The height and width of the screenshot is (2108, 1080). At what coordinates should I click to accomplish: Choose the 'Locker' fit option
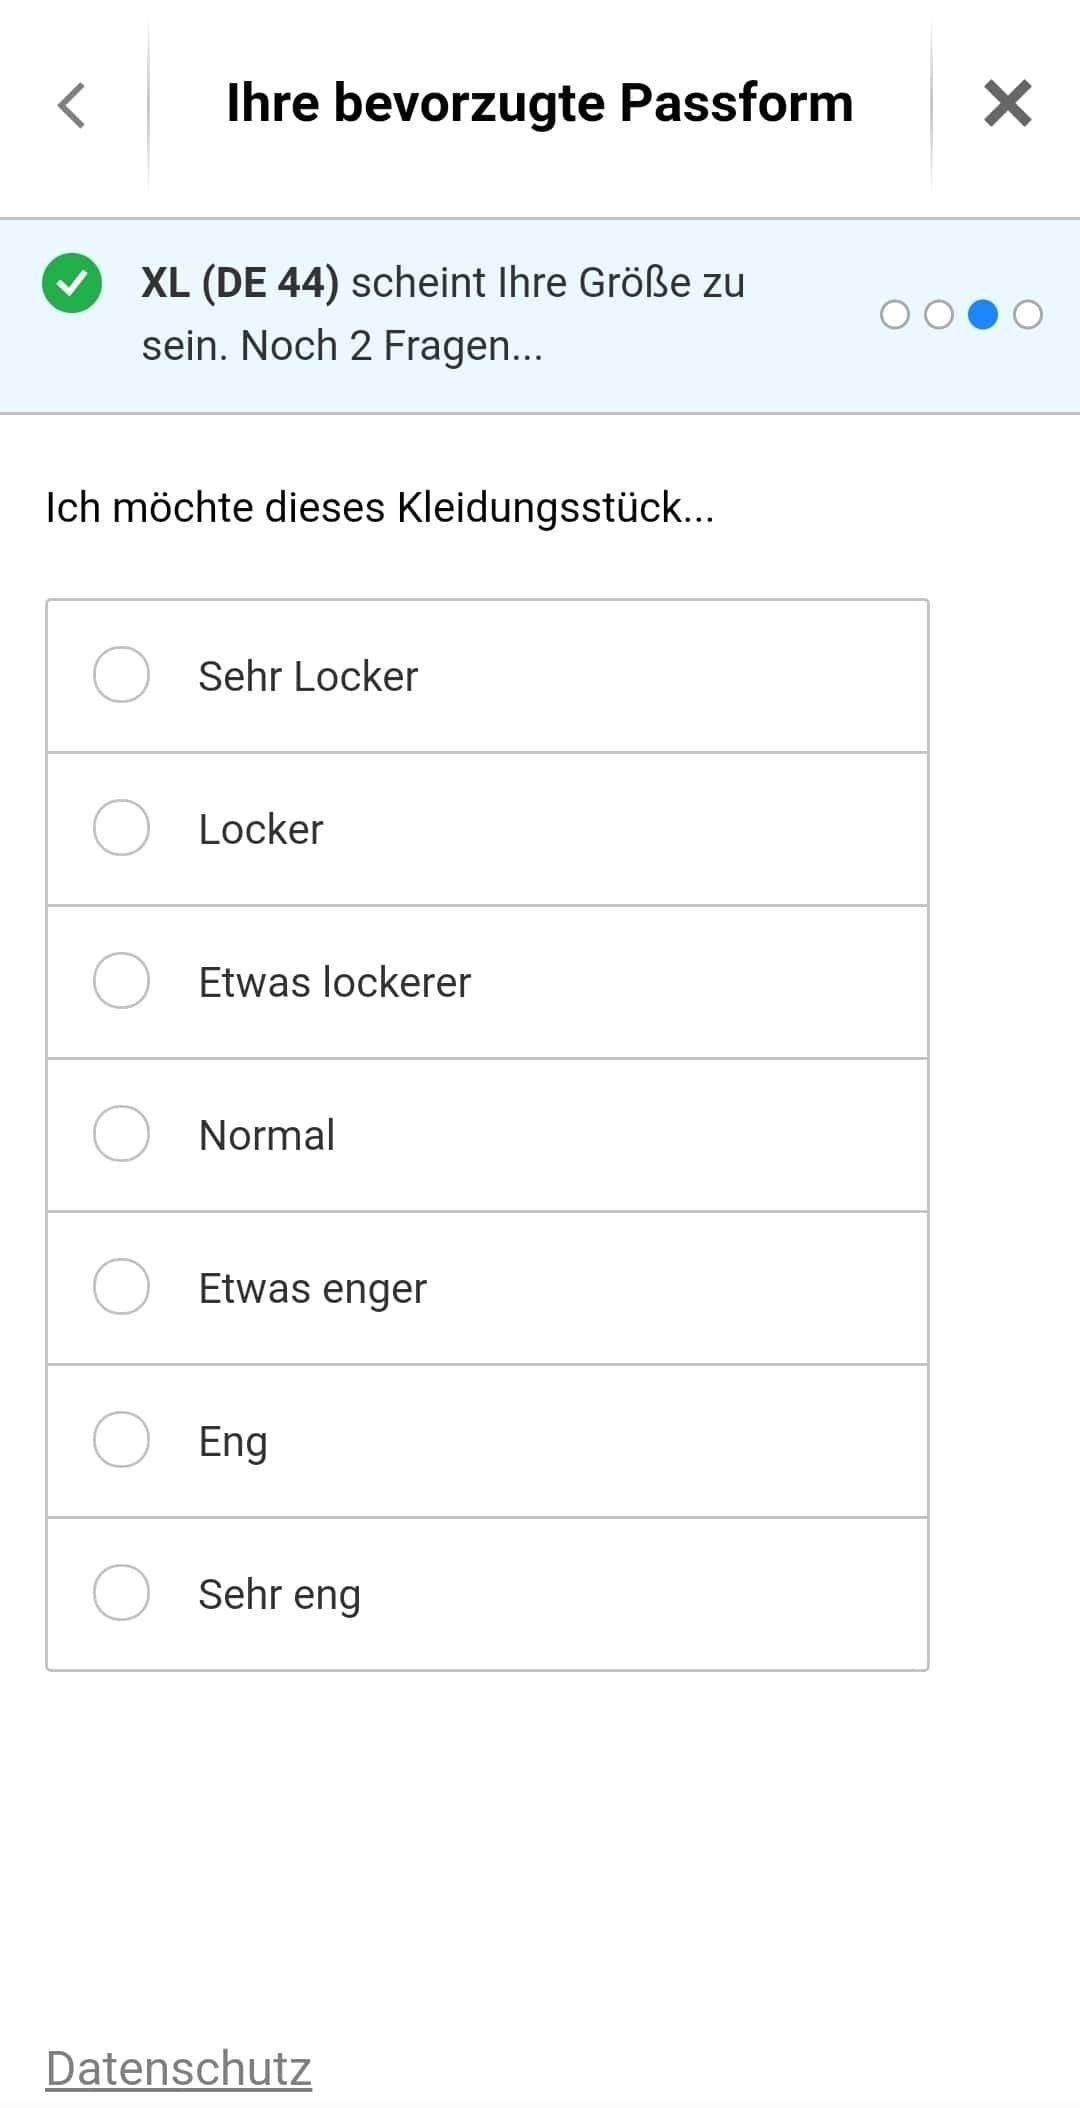pyautogui.click(x=121, y=828)
